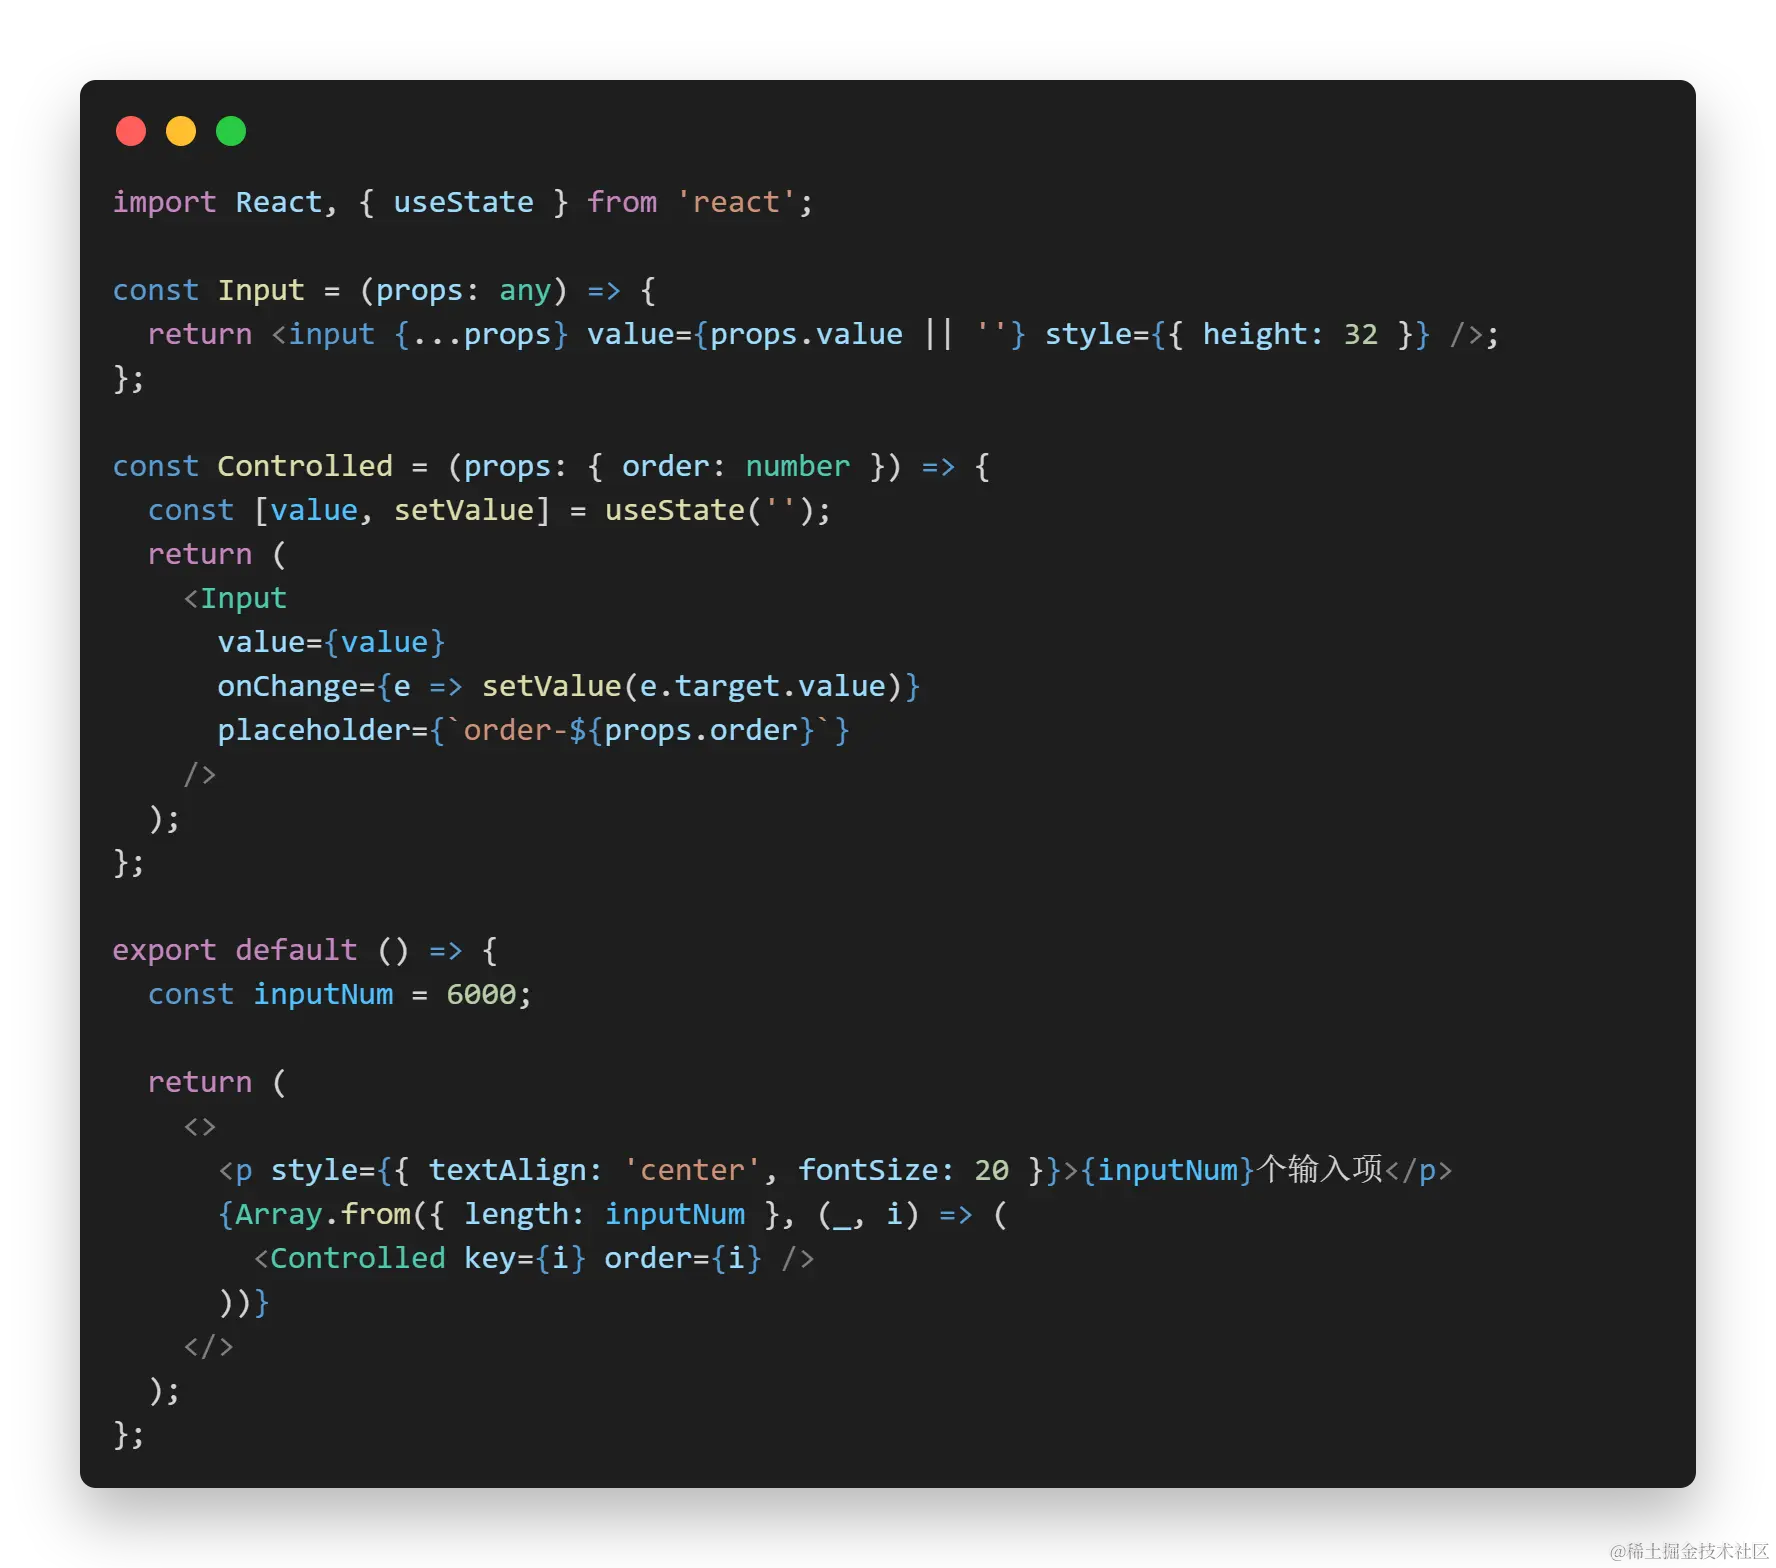Click '<Controlled' JSX tag
This screenshot has width=1776, height=1568.
349,1258
